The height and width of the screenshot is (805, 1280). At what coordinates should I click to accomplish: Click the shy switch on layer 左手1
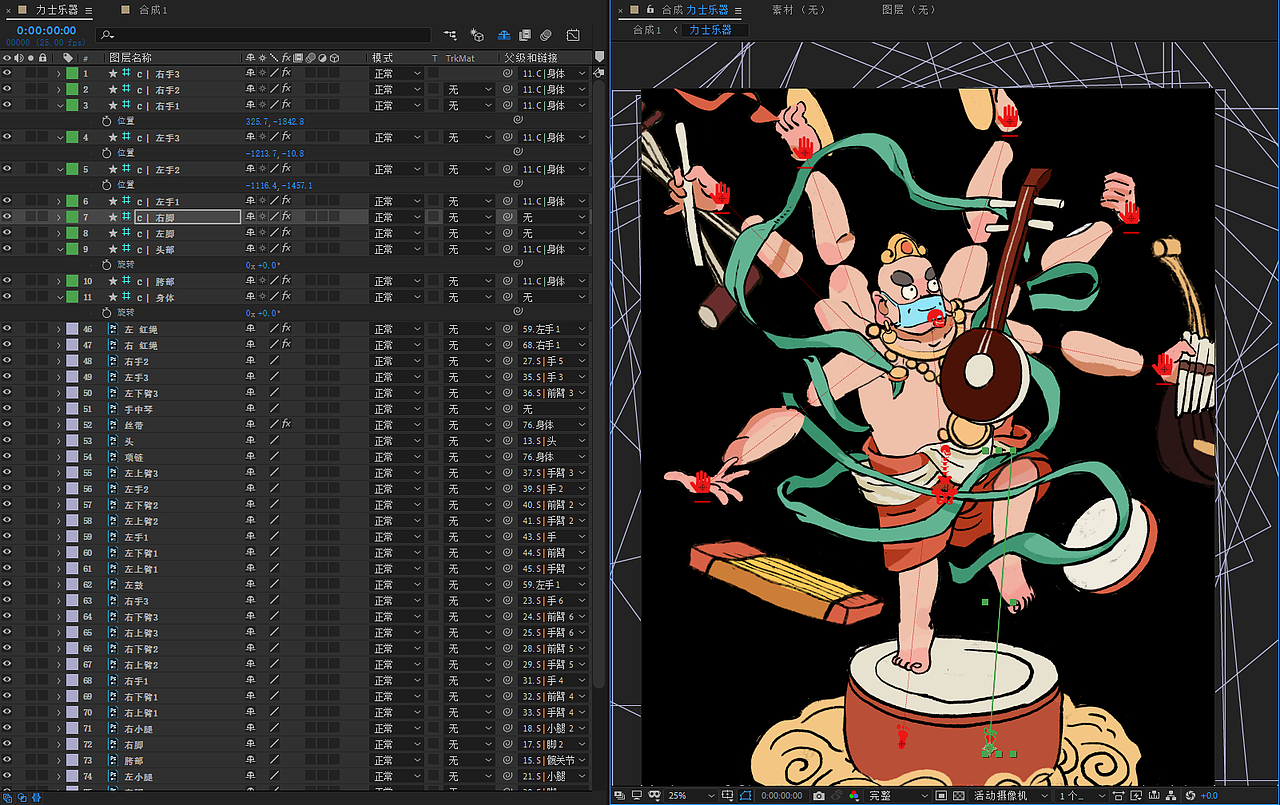tap(250, 201)
